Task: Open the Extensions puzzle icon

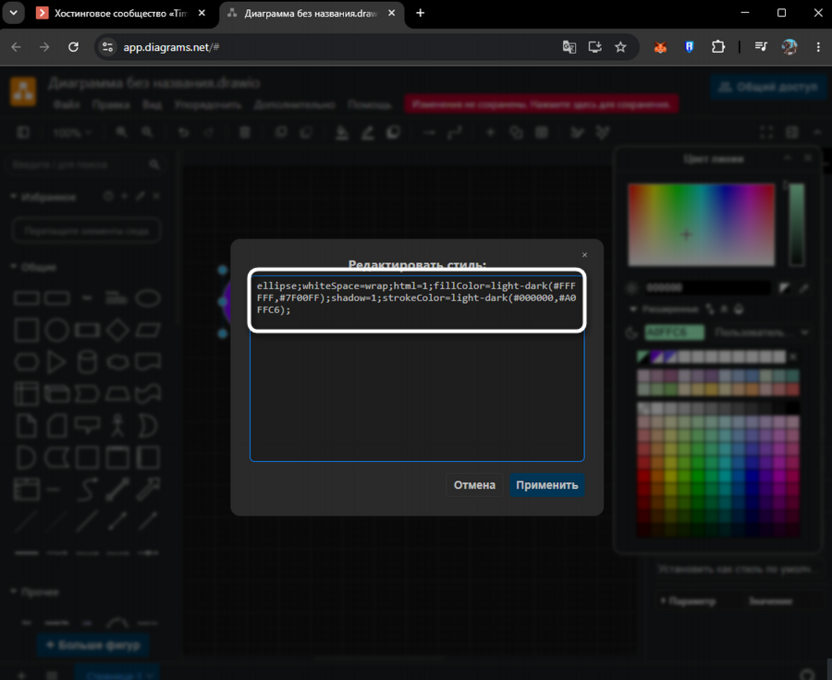Action: (718, 47)
